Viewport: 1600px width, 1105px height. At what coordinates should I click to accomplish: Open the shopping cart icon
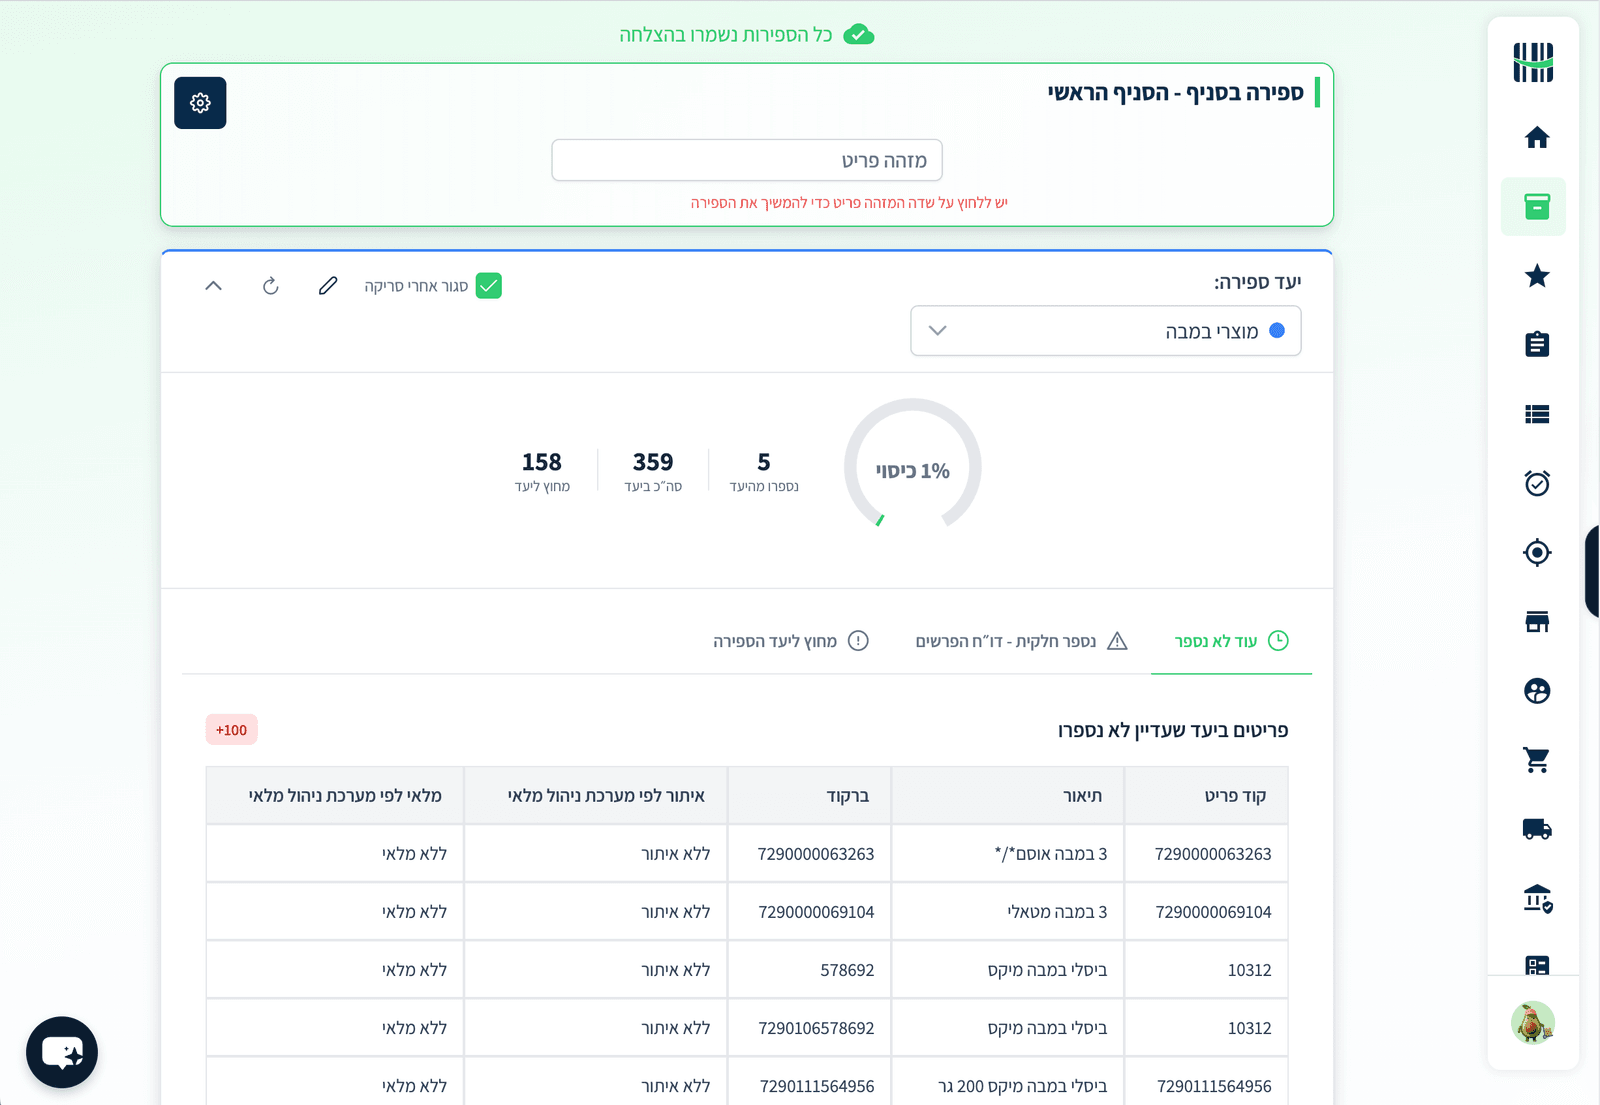point(1537,760)
